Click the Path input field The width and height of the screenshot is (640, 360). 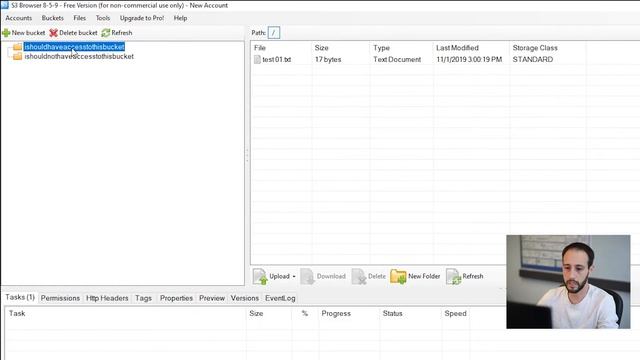(273, 33)
